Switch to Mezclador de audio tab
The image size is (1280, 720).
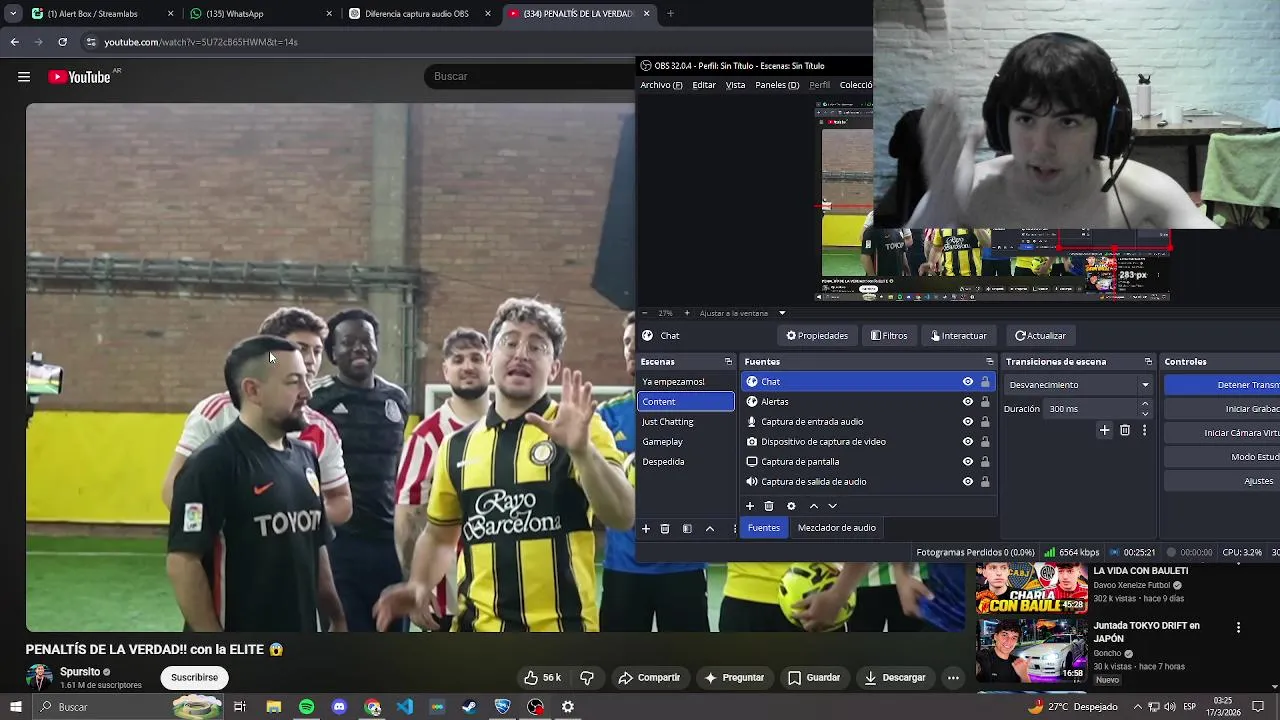point(837,528)
